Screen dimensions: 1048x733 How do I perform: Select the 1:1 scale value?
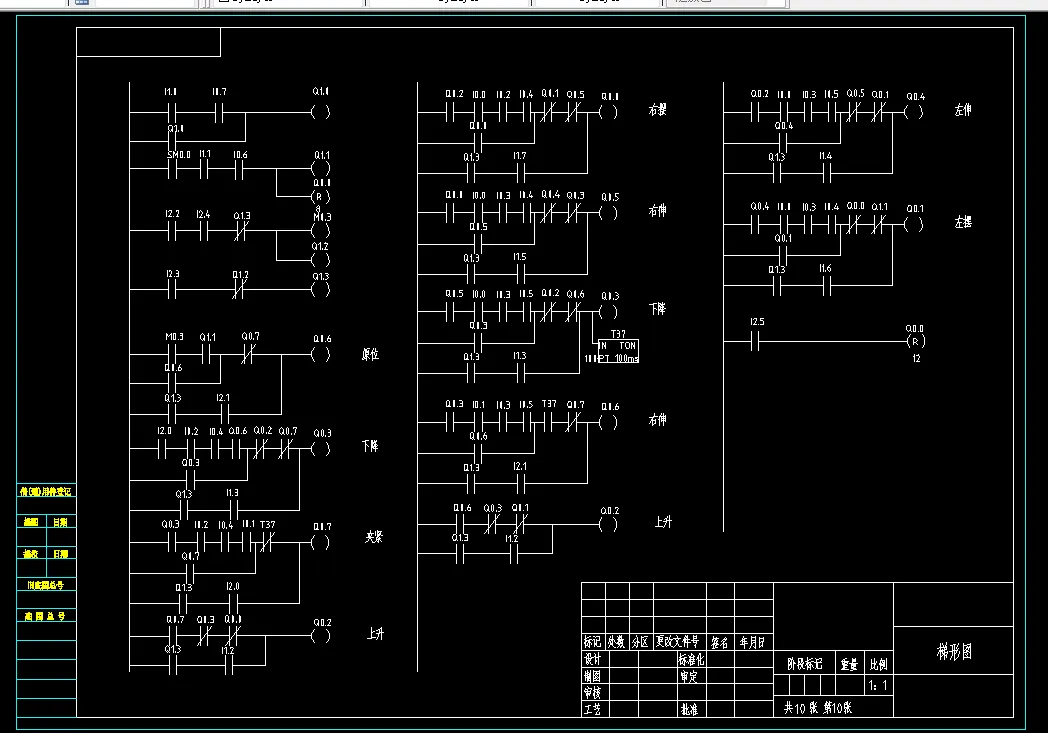tap(878, 686)
